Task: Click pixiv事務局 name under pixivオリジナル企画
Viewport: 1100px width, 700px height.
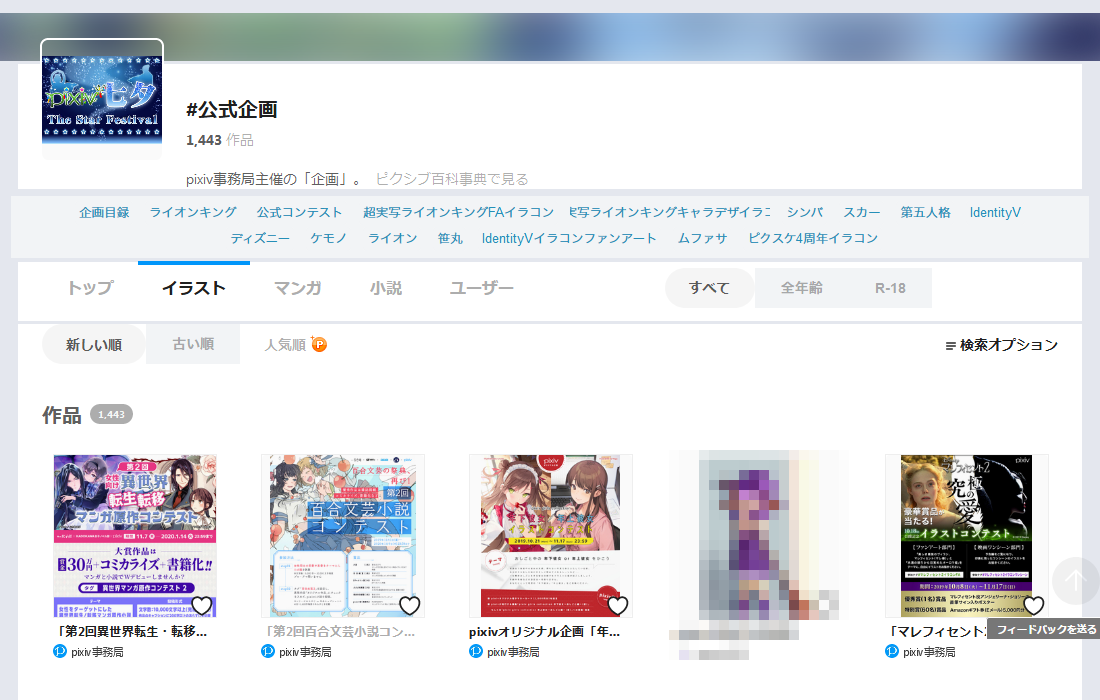Action: click(x=514, y=652)
